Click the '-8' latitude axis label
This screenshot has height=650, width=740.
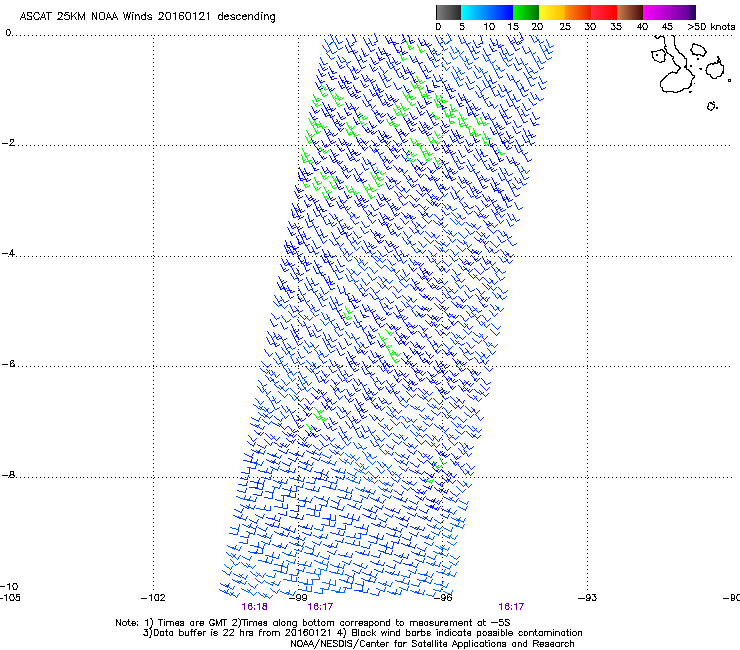(8, 474)
